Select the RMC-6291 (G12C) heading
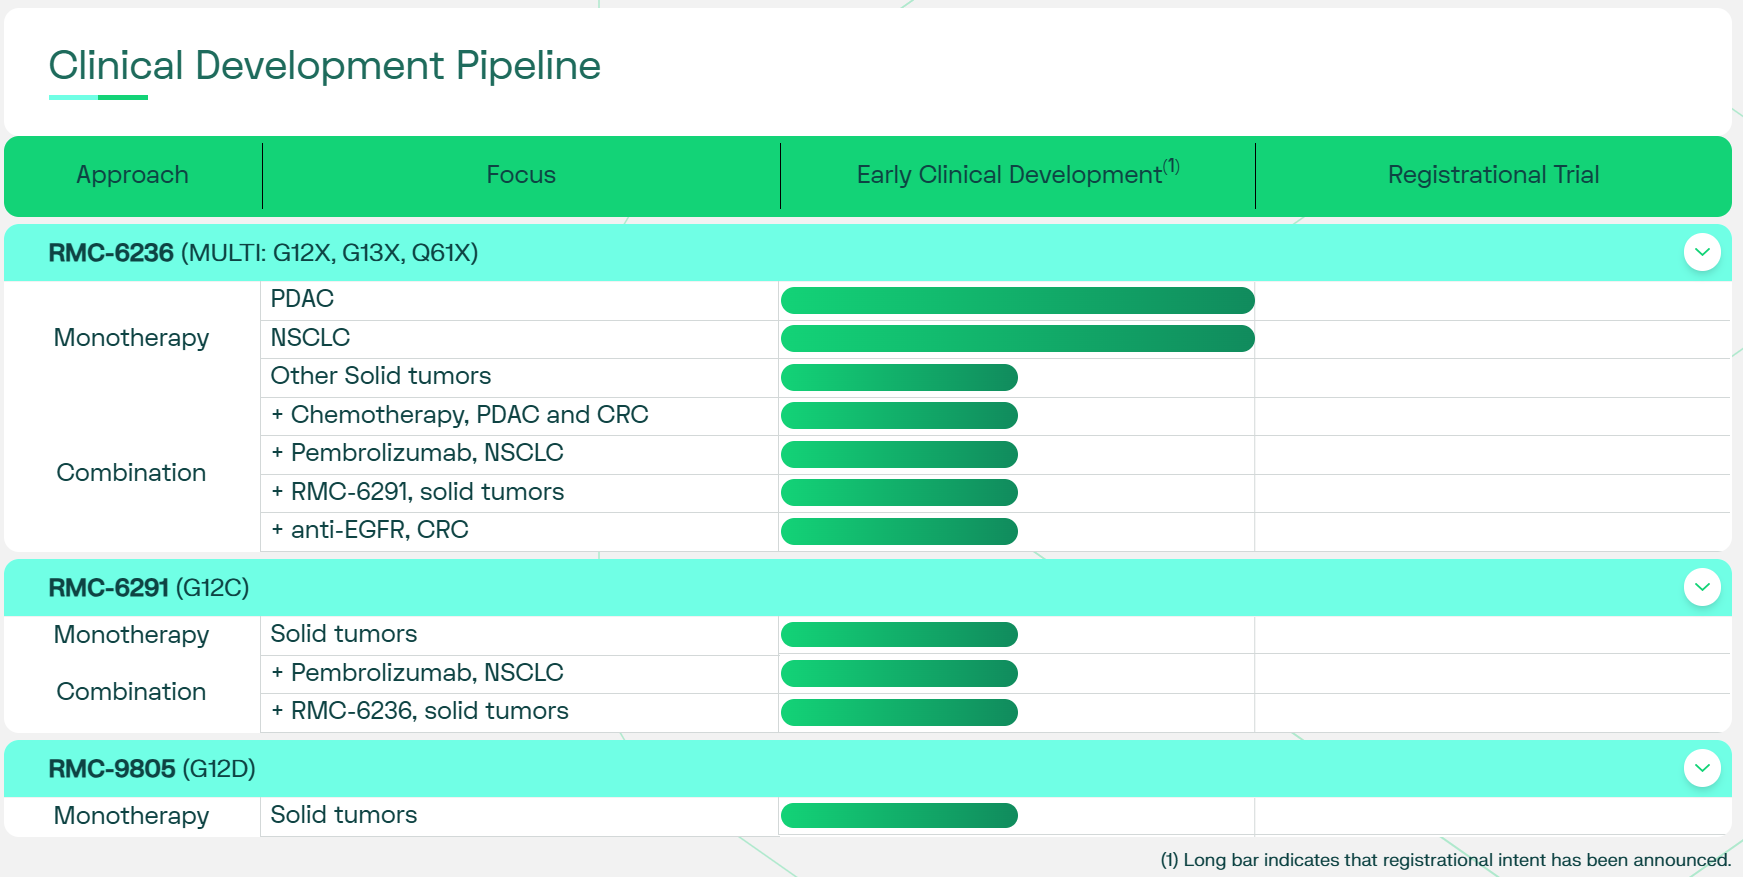 point(149,588)
